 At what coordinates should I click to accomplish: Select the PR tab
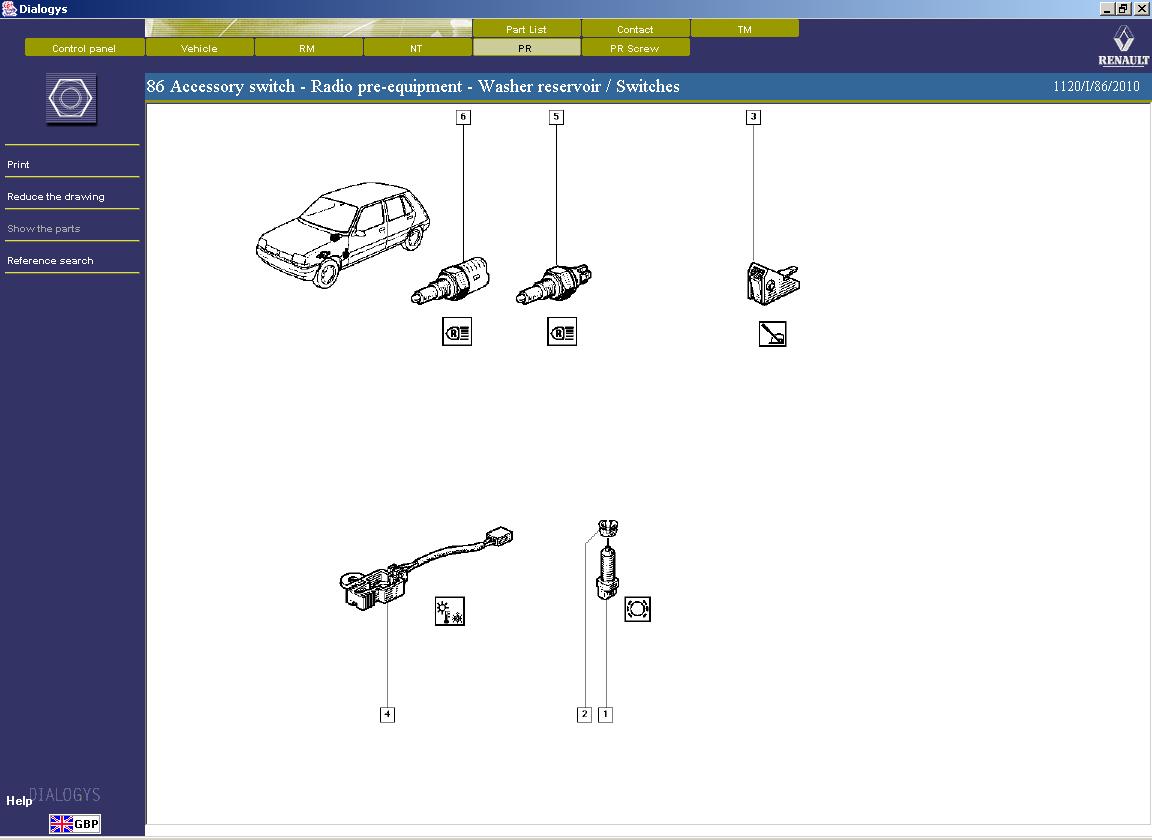click(x=526, y=48)
